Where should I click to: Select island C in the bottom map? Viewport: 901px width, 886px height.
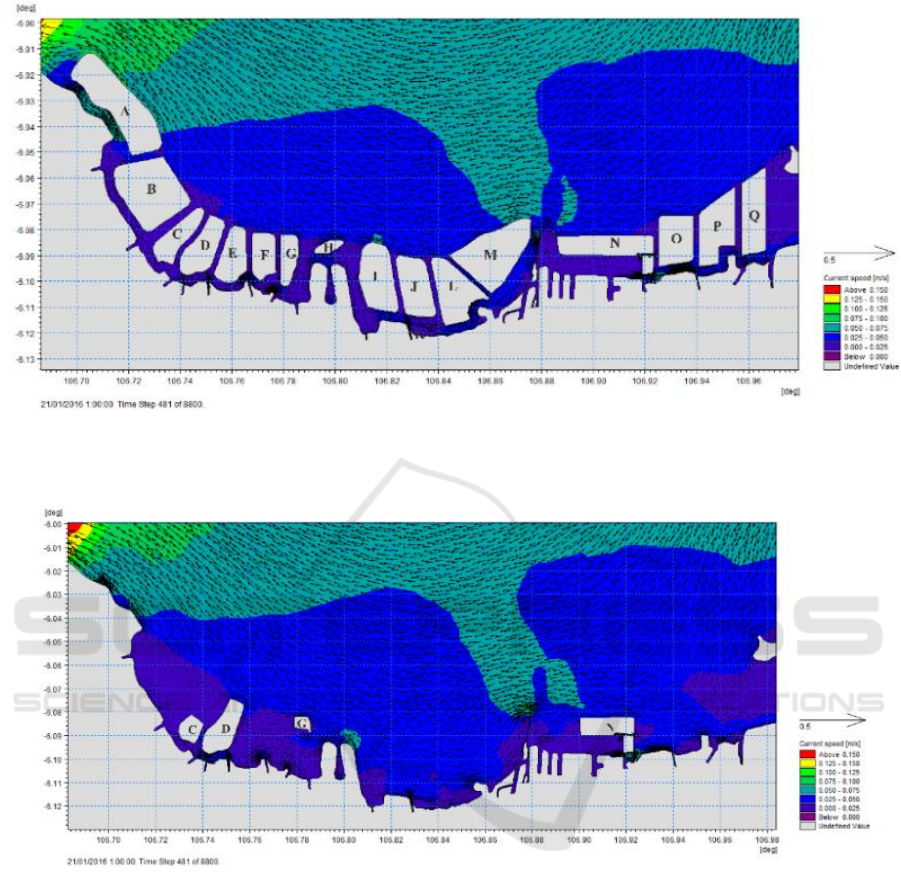[x=192, y=730]
